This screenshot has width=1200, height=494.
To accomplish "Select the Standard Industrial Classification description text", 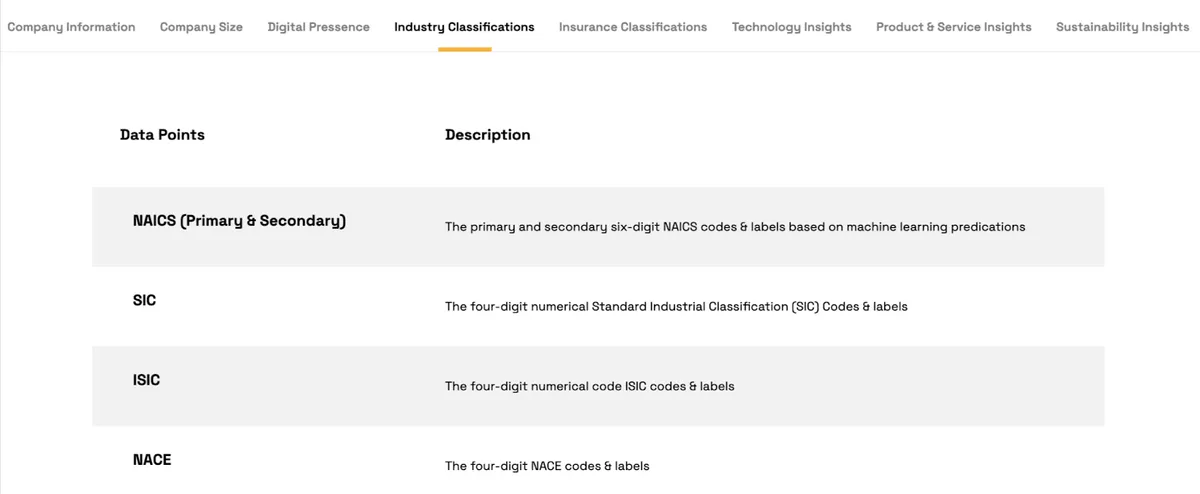I will point(676,307).
